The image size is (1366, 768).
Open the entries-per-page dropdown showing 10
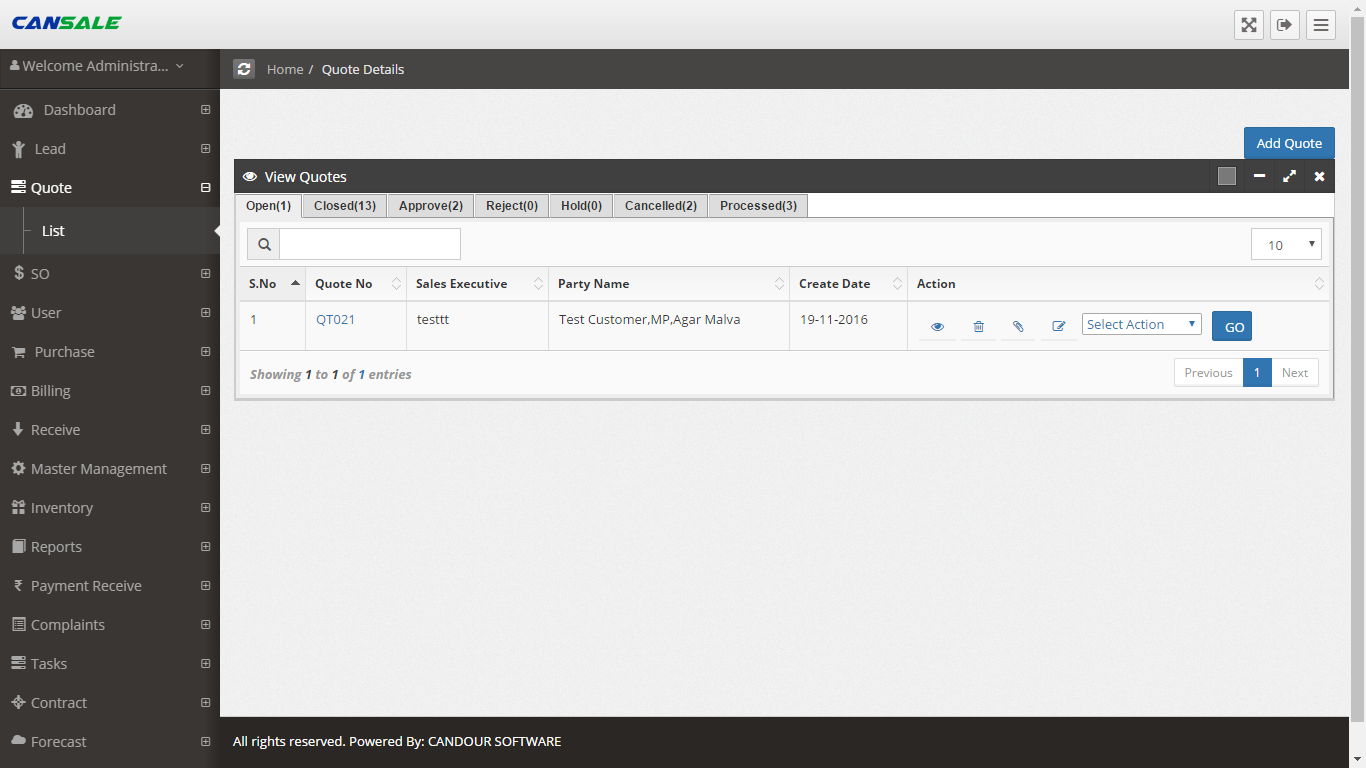tap(1286, 244)
